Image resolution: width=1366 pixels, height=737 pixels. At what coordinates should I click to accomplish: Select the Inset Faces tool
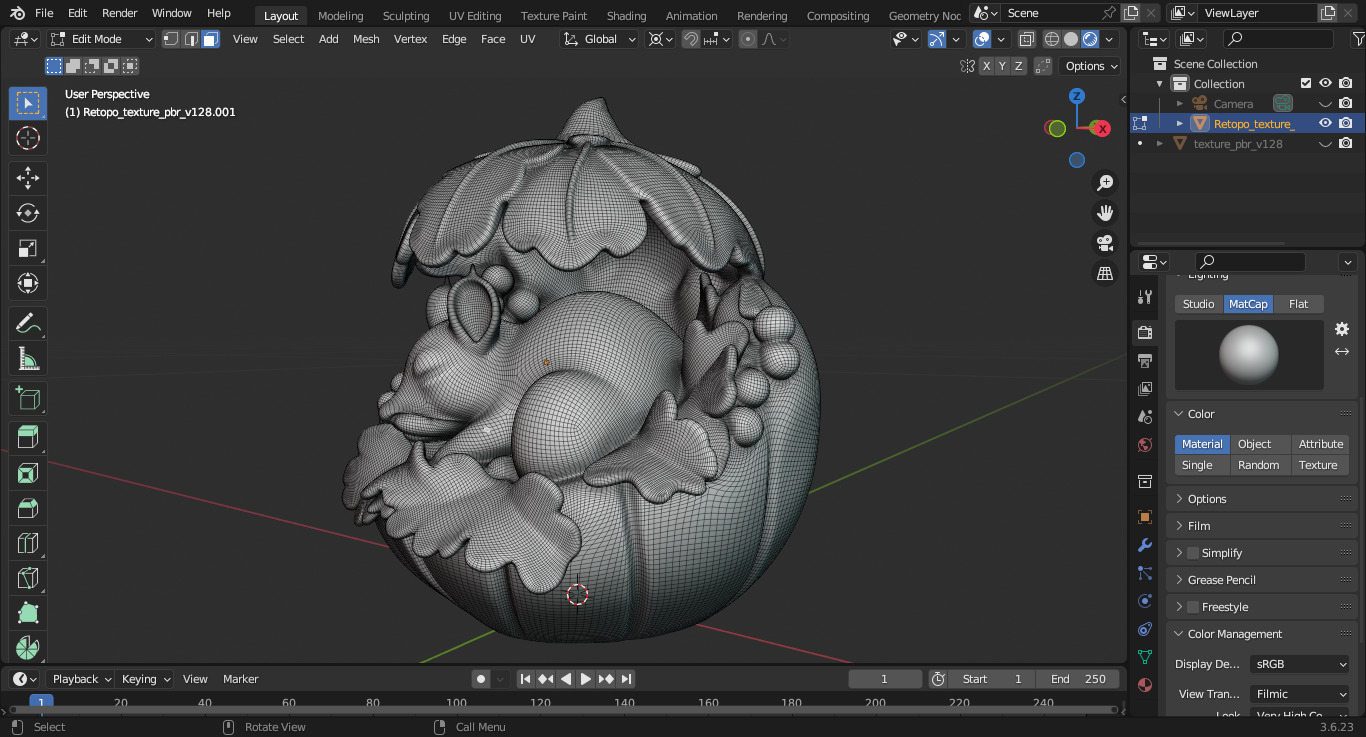point(28,473)
